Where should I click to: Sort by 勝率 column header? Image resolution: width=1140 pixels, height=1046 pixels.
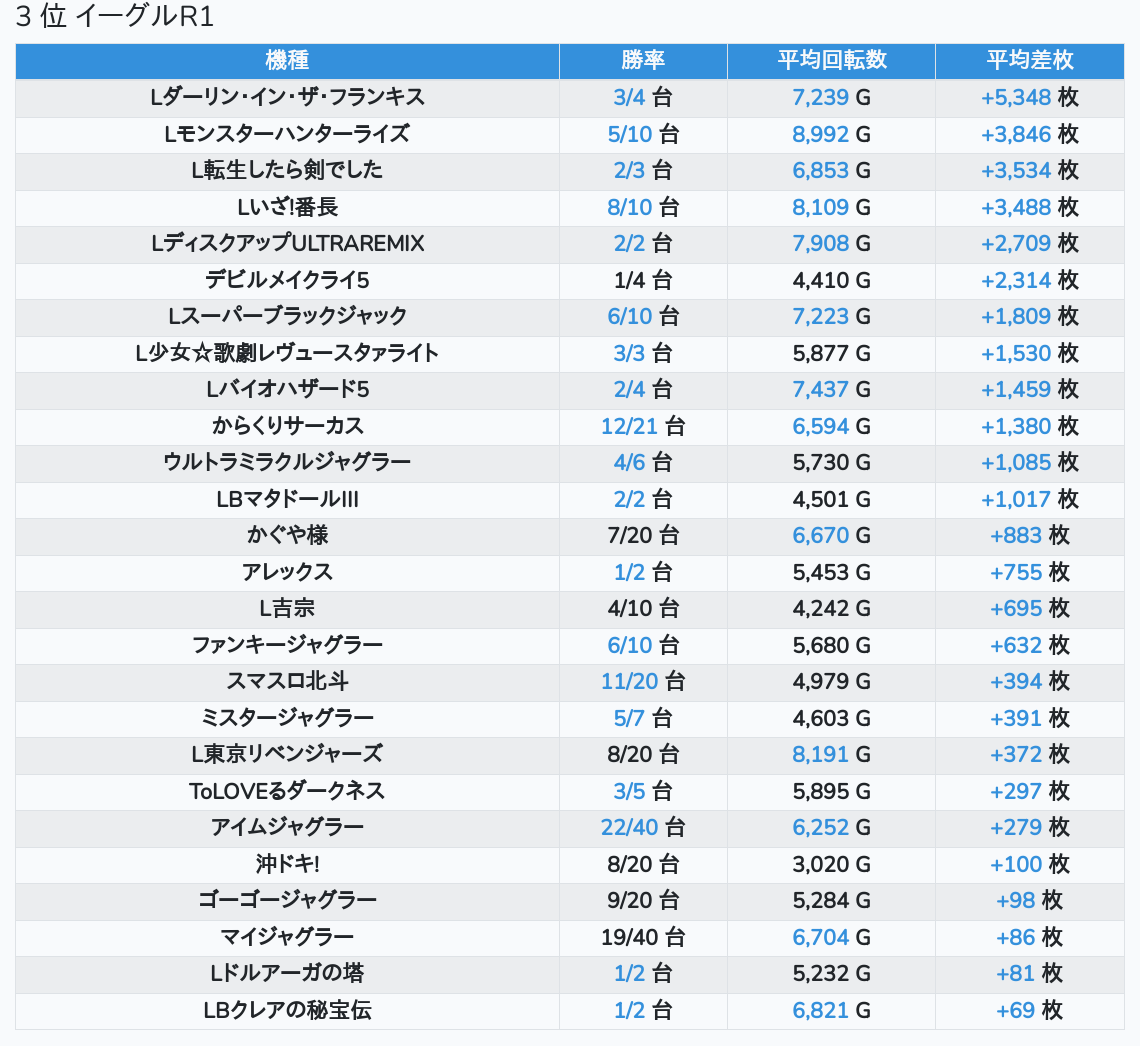click(x=642, y=61)
